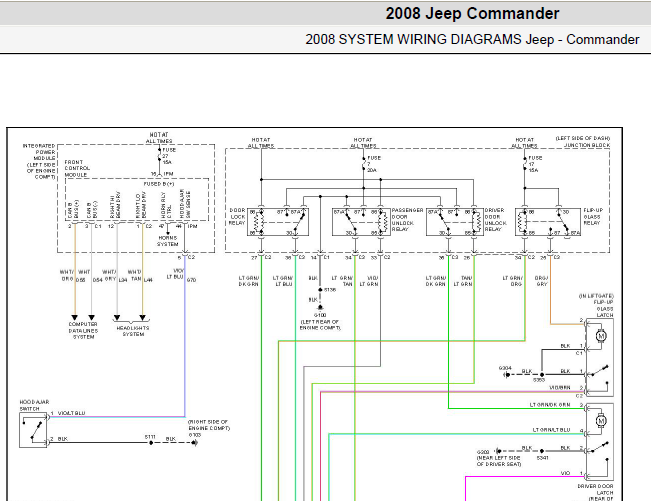Select the 'VIO/LT GRN' wire label
The image size is (651, 501).
point(369,281)
